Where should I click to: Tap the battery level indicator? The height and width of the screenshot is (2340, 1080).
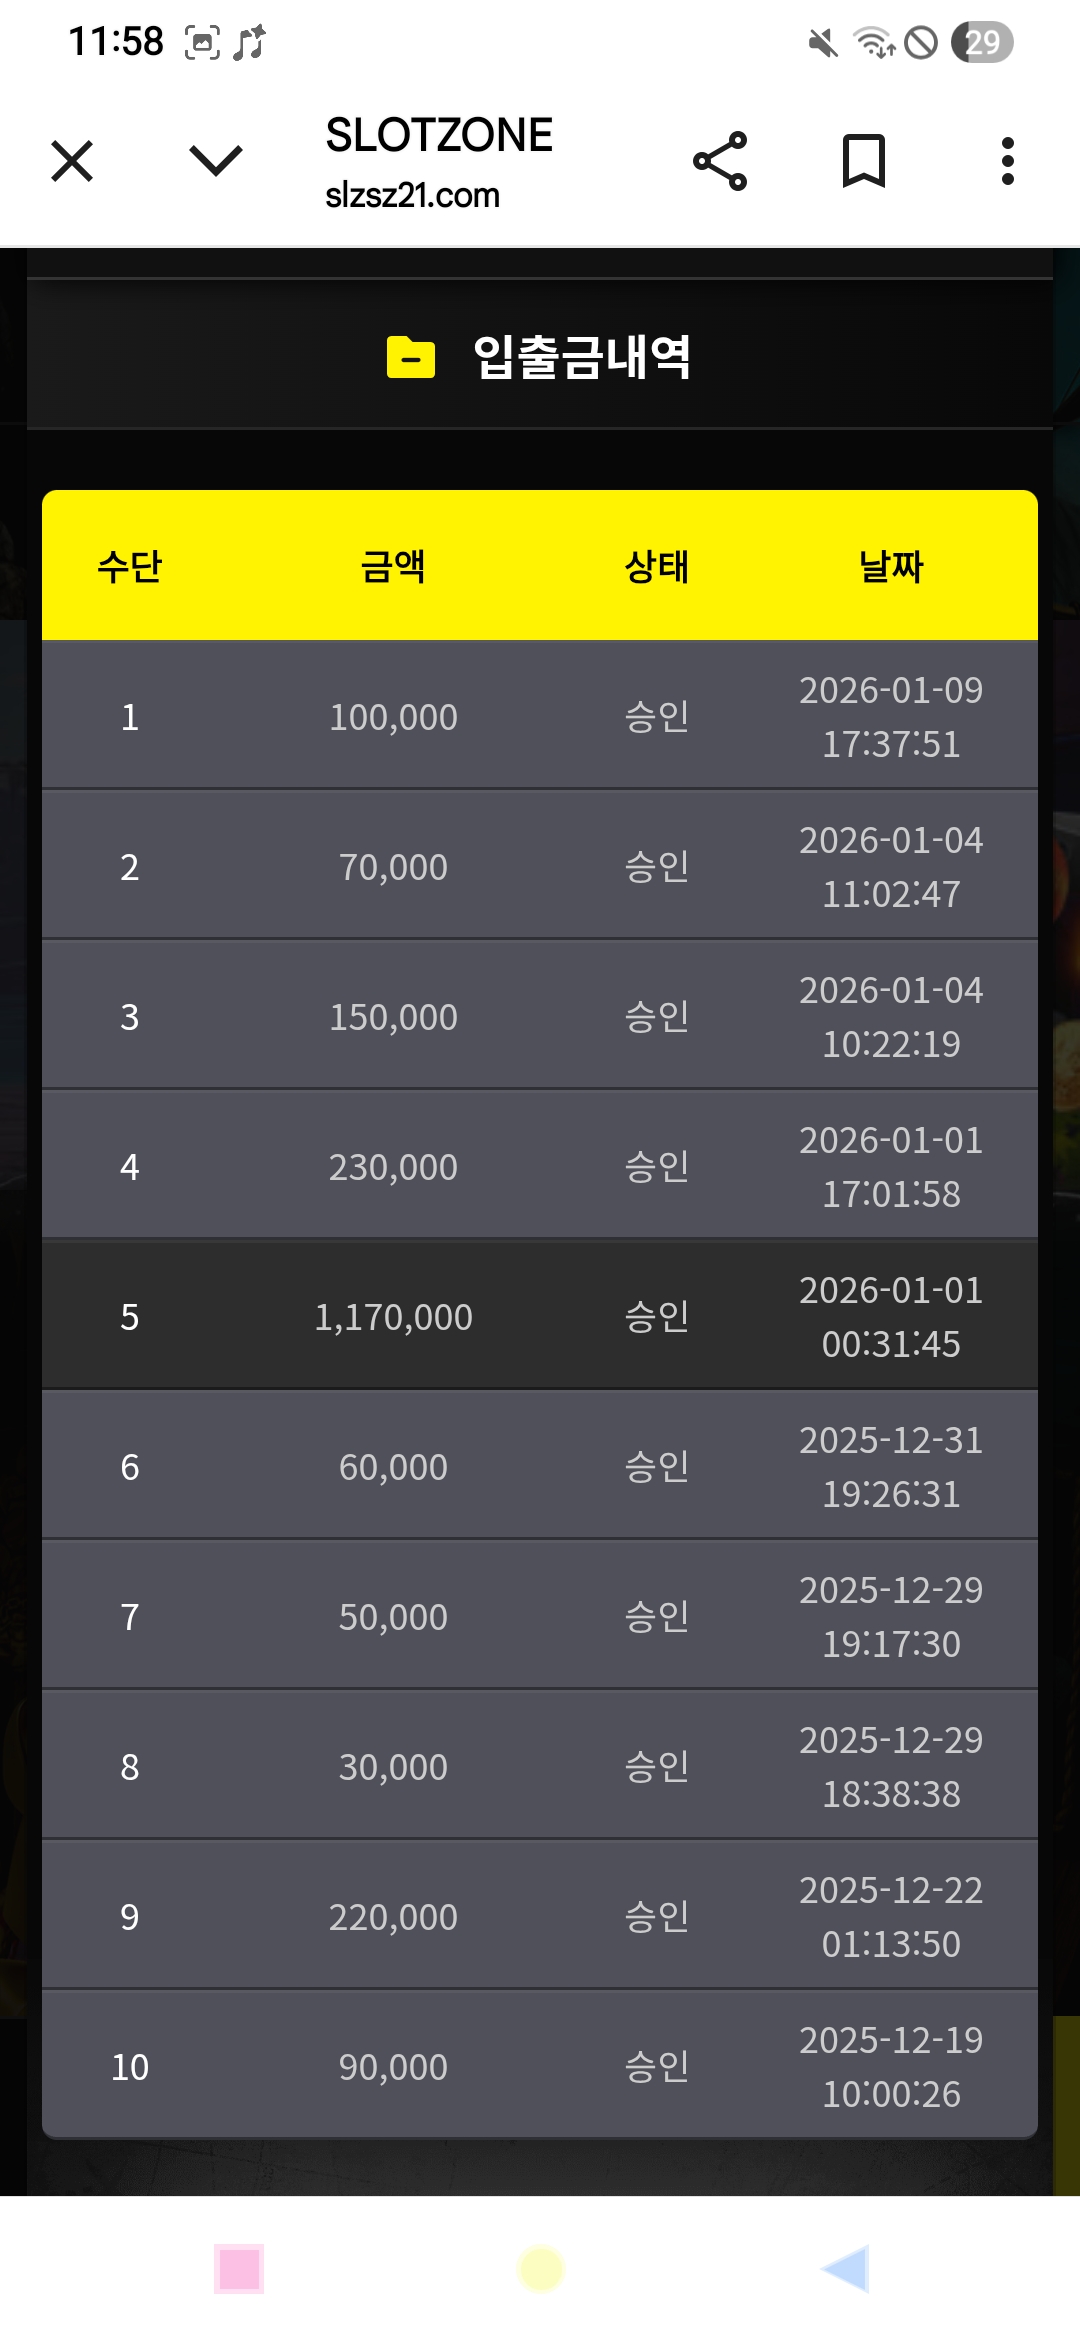982,43
